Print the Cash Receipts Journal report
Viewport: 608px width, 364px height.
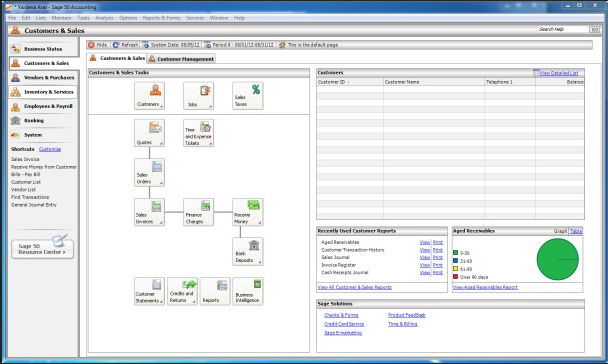[x=438, y=273]
